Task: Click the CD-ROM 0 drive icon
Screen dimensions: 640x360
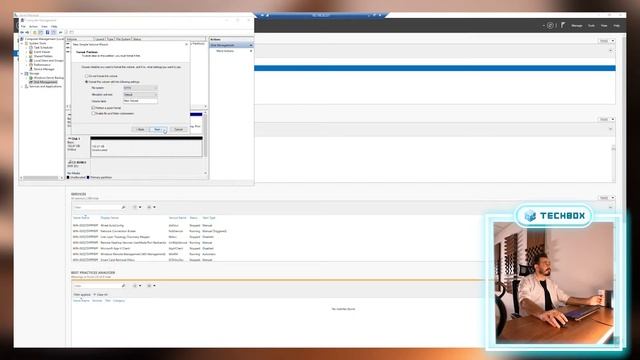Action: point(69,162)
